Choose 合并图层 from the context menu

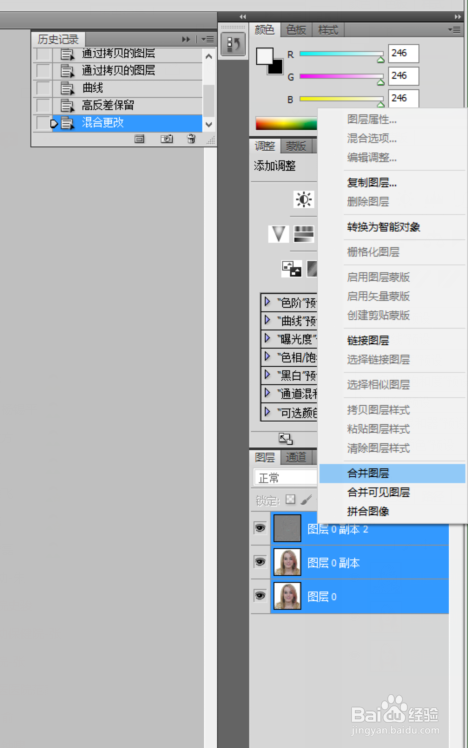tap(392, 473)
